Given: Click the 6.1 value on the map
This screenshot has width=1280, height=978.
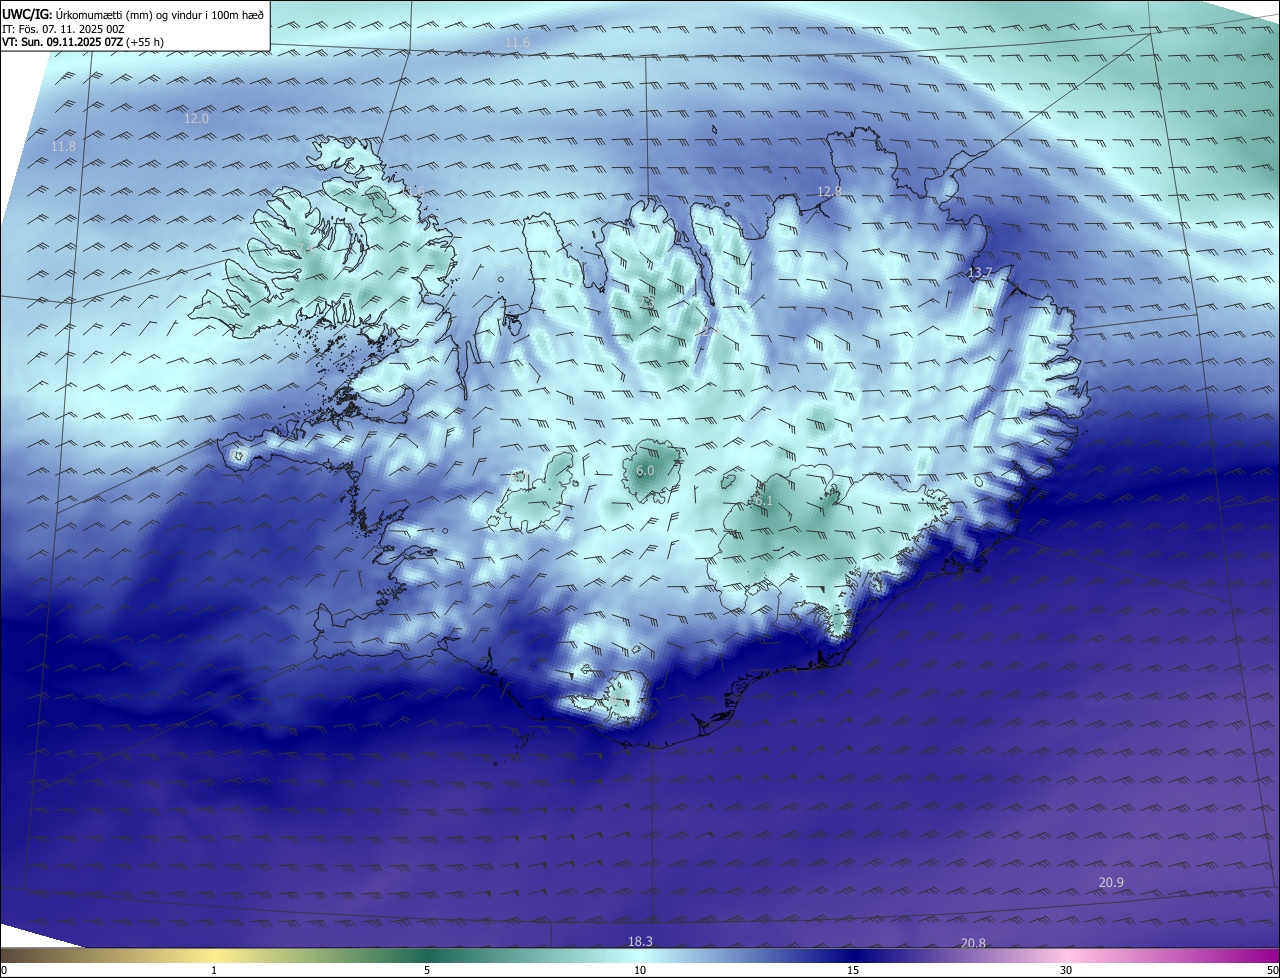Looking at the screenshot, I should 764,500.
